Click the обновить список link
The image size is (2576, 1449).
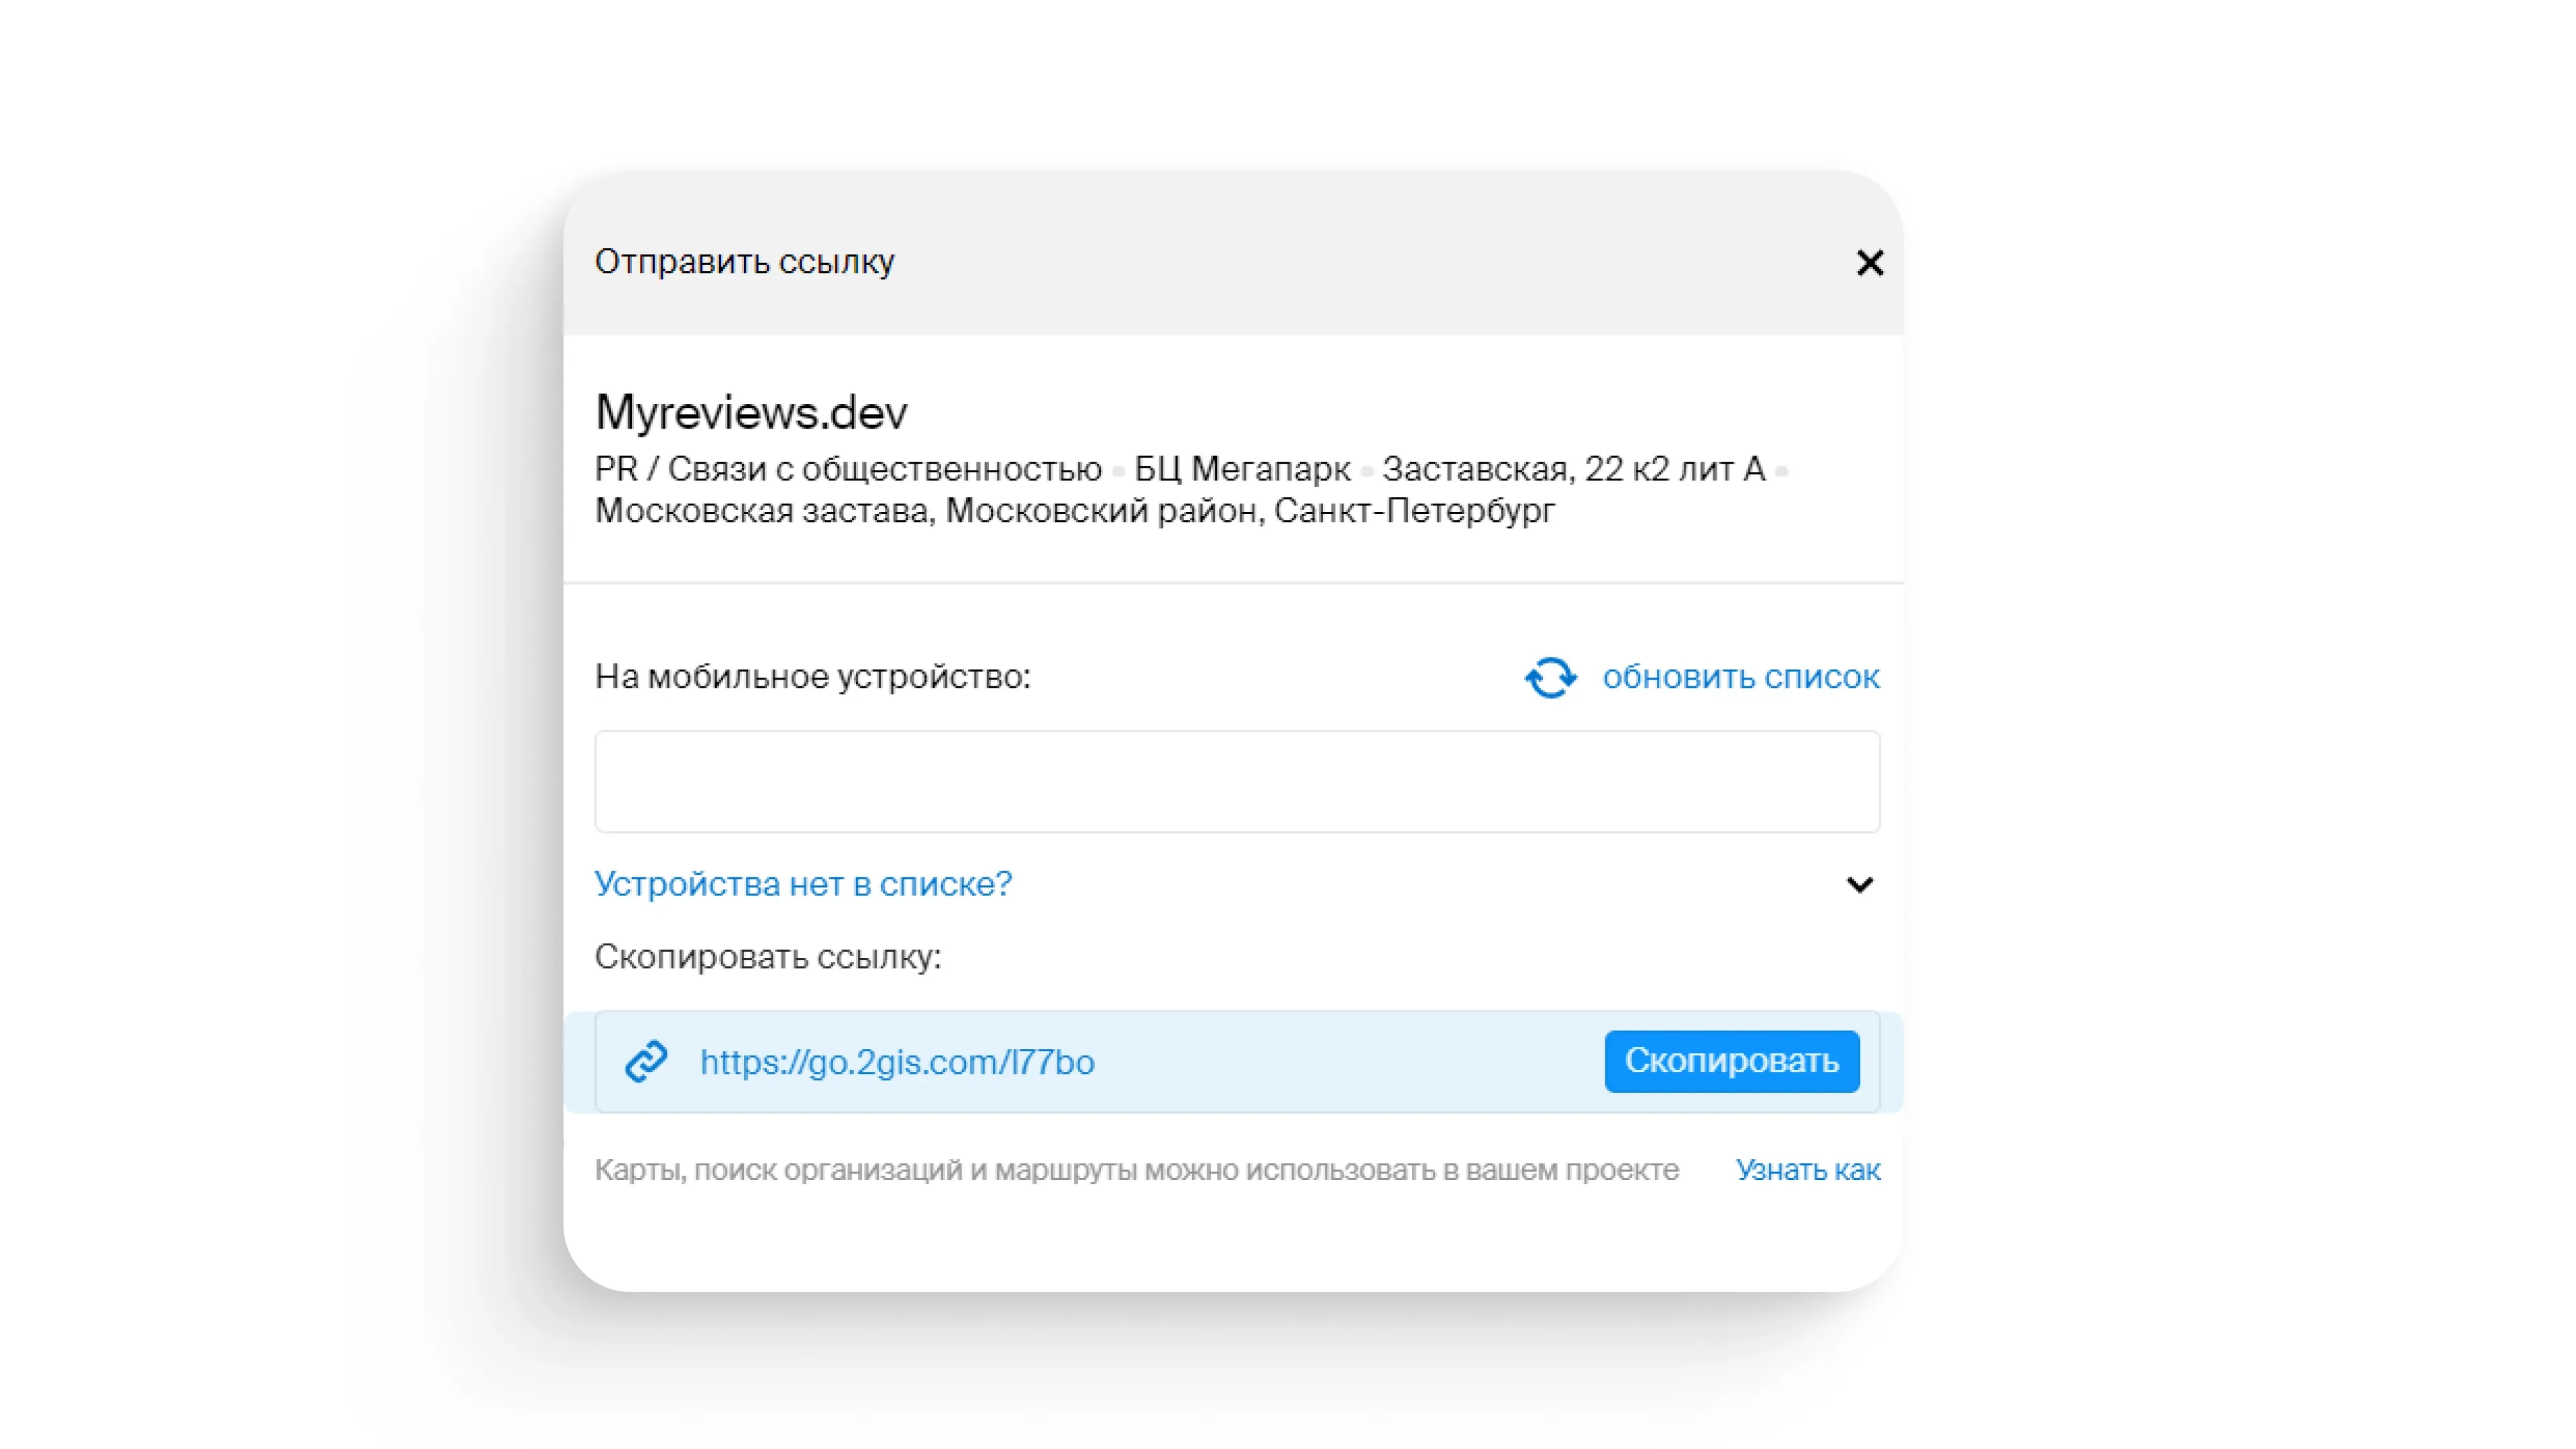tap(1741, 677)
